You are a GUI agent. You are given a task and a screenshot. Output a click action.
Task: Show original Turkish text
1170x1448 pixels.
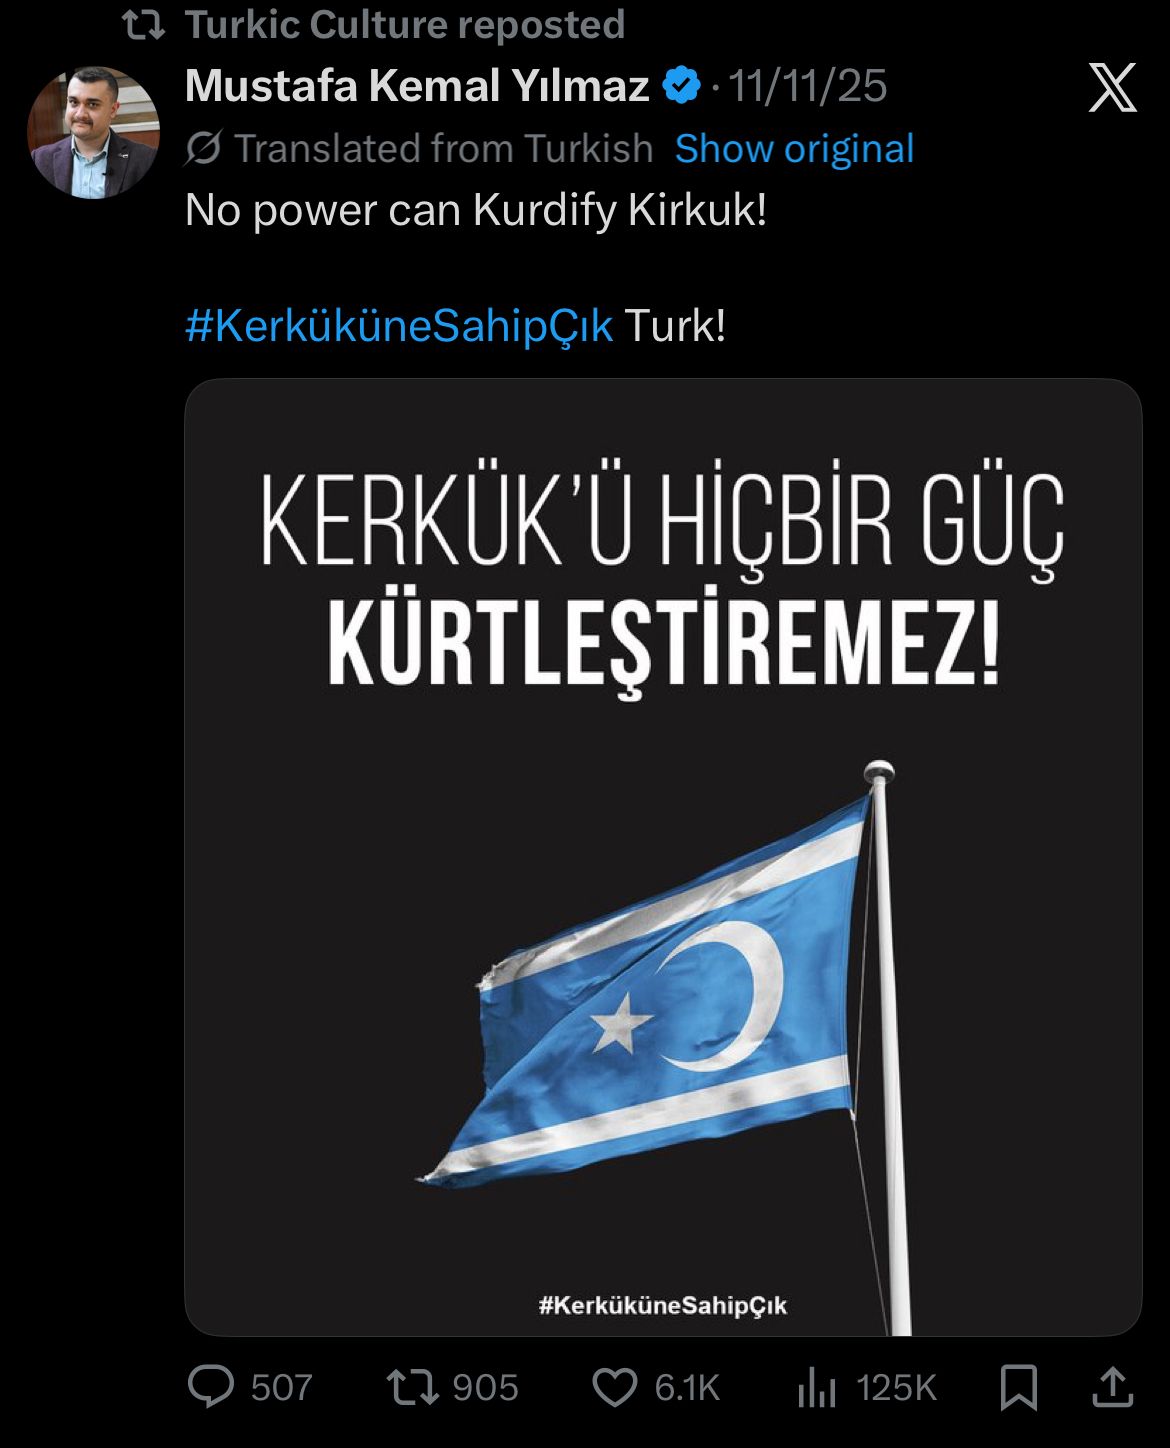[x=794, y=149]
